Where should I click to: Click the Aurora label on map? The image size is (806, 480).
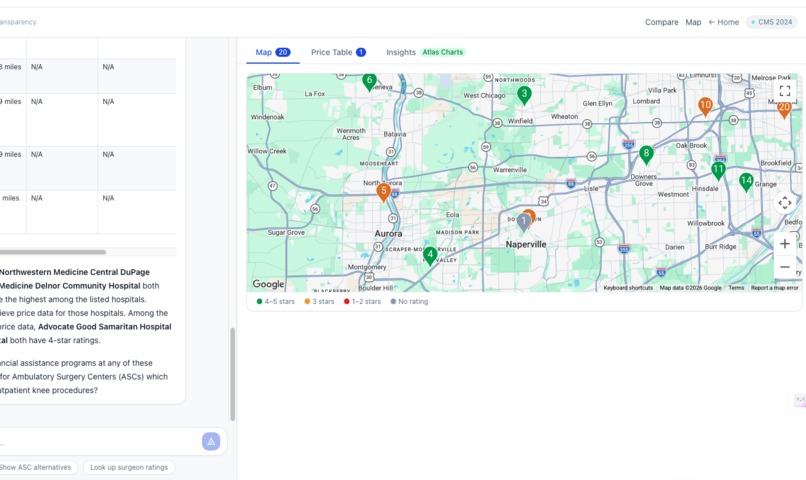tap(388, 234)
